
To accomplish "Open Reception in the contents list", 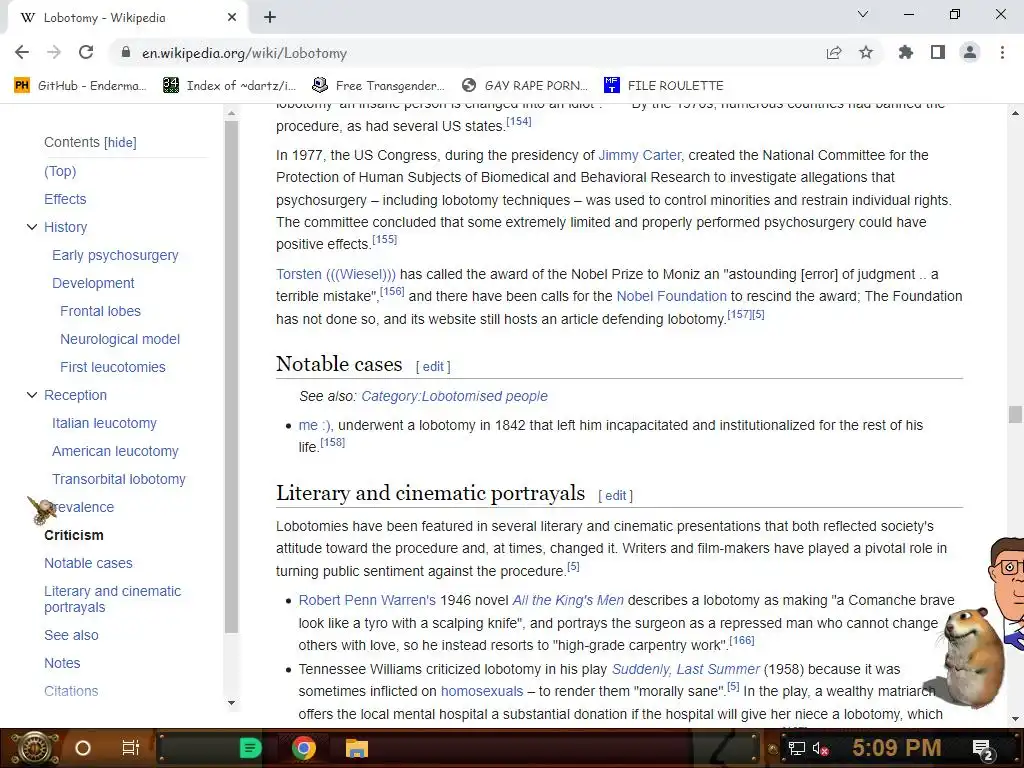I will pos(75,395).
